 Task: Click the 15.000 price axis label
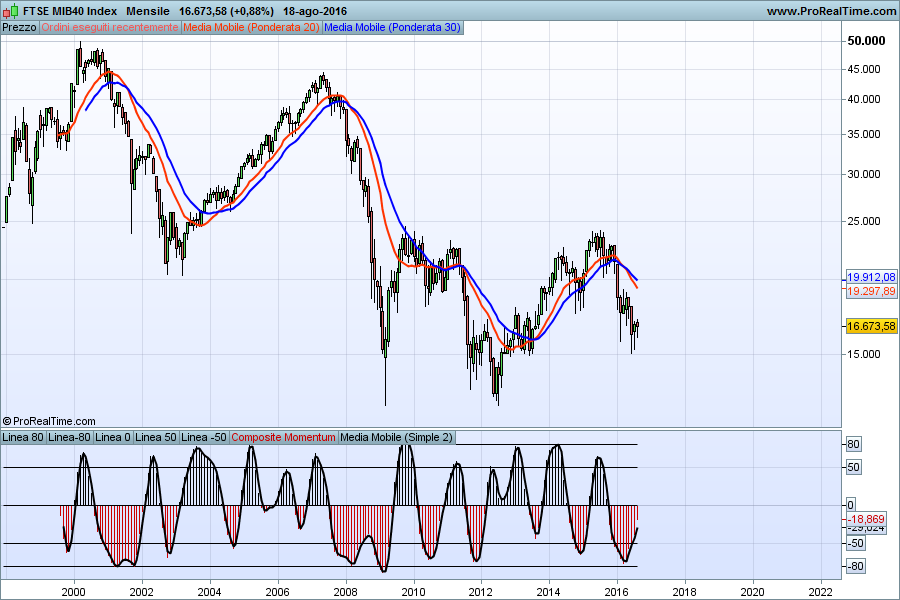(864, 354)
